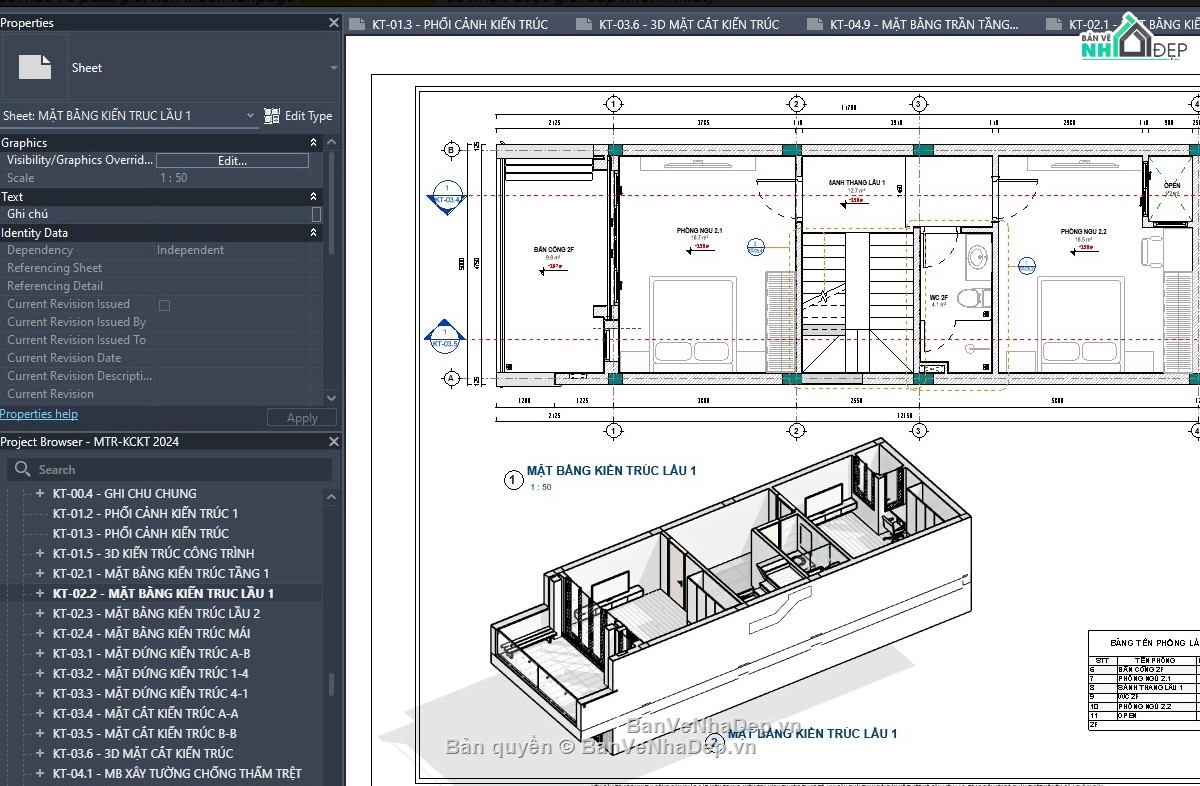Collapse the Graphics properties section
Image resolution: width=1200 pixels, height=786 pixels.
[x=313, y=143]
